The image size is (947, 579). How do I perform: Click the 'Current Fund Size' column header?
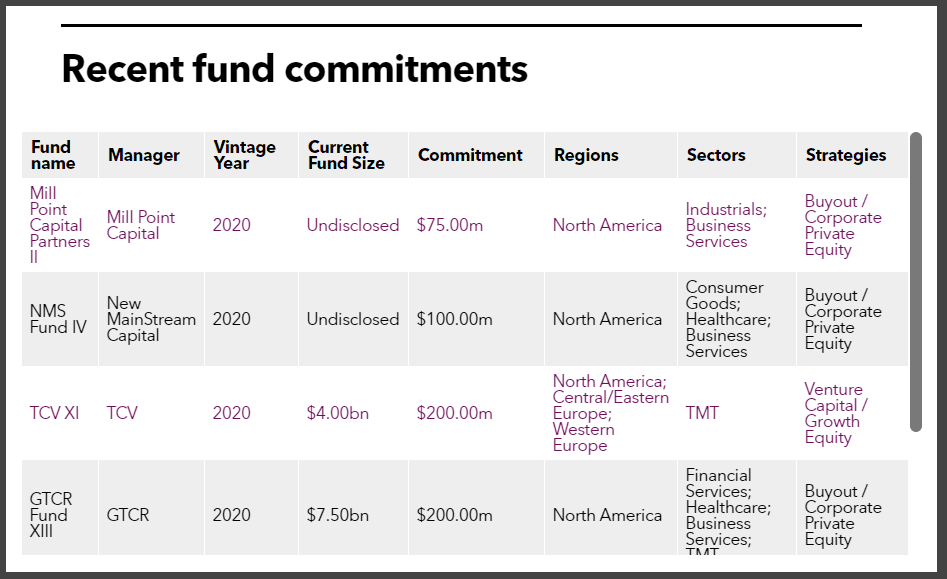[353, 155]
